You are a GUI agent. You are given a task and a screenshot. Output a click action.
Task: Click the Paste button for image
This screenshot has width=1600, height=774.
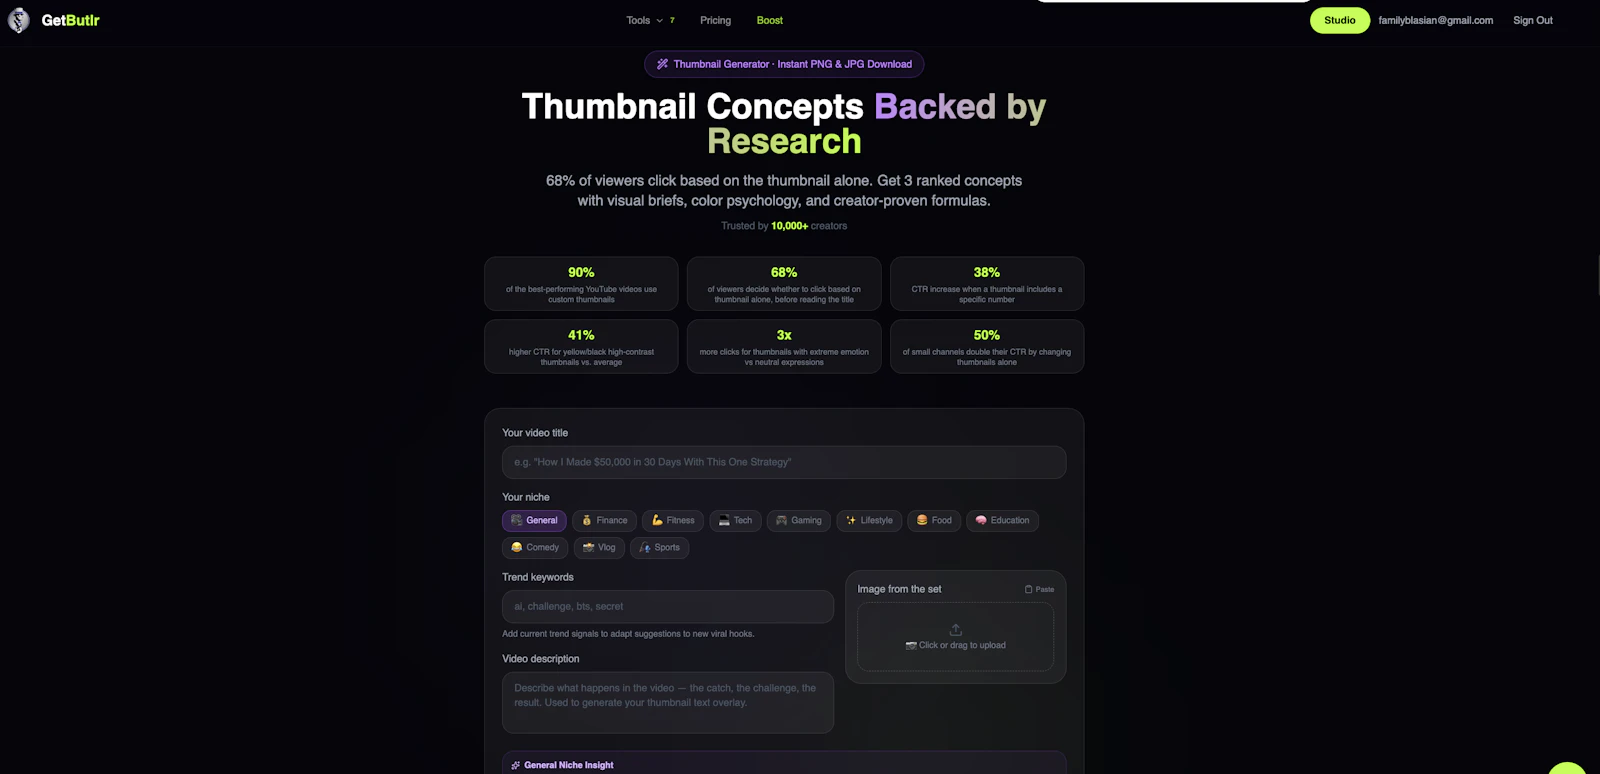pos(1040,589)
